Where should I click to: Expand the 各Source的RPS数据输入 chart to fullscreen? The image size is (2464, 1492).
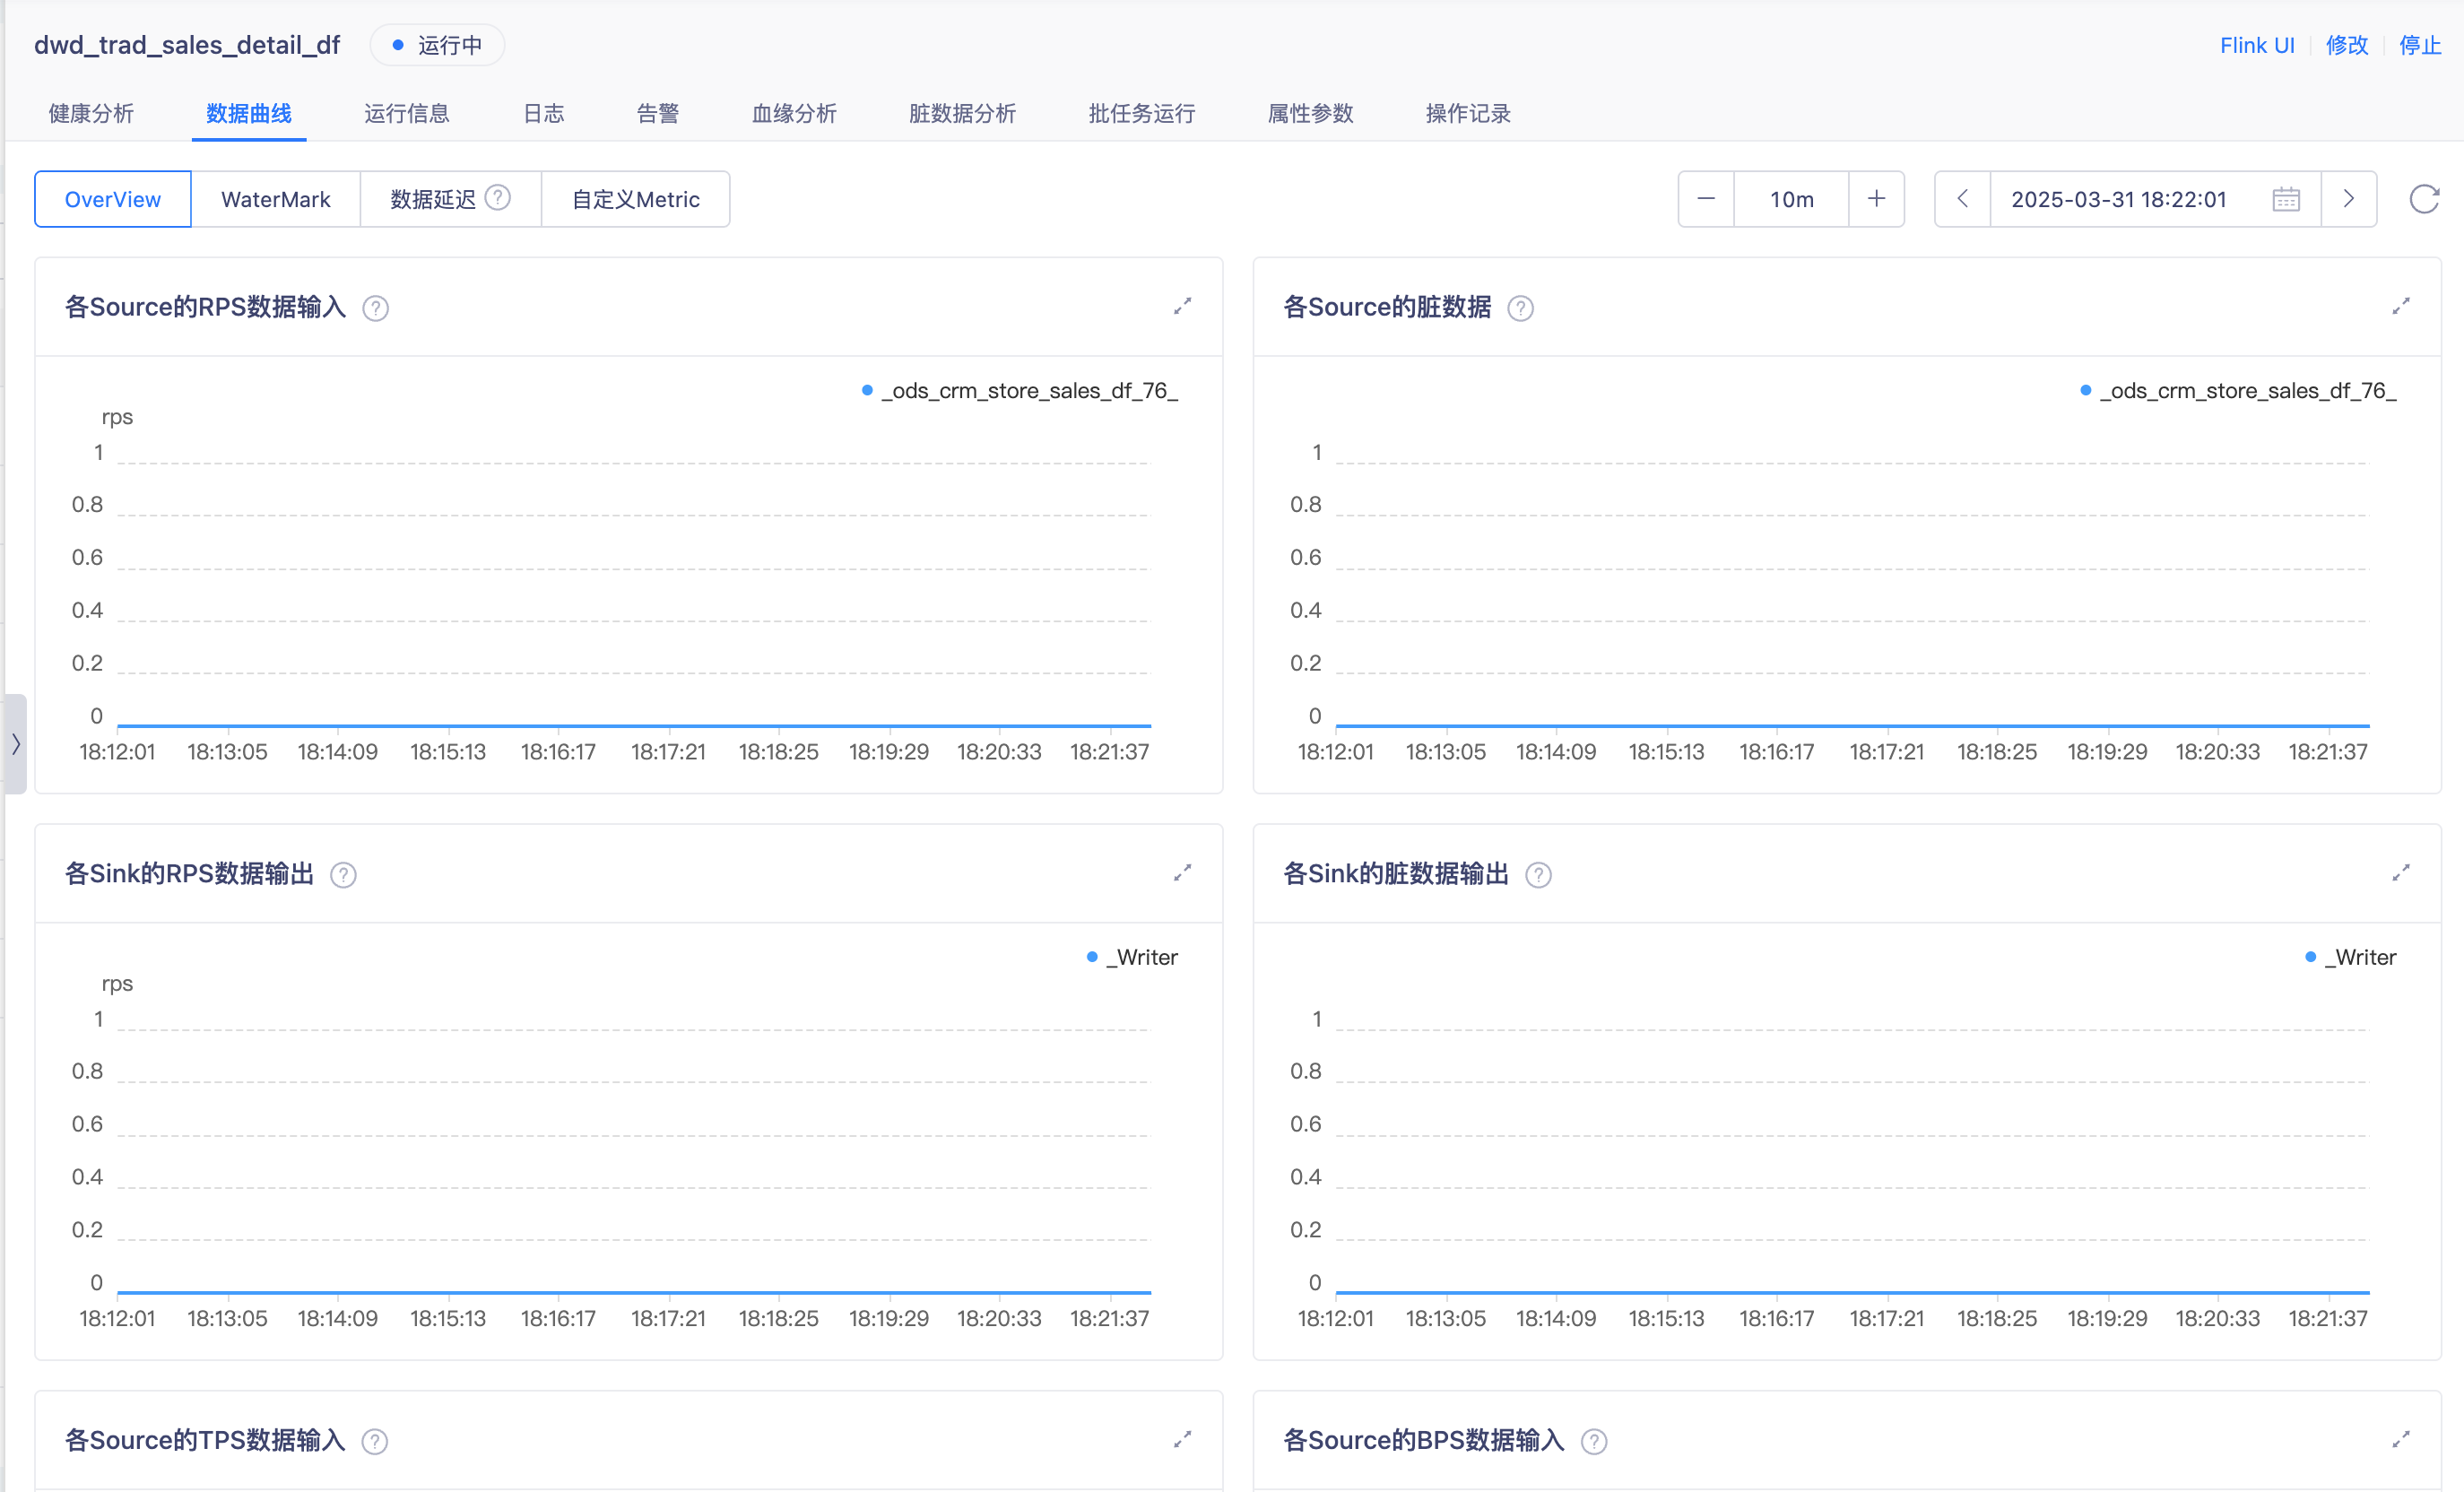coord(1182,306)
